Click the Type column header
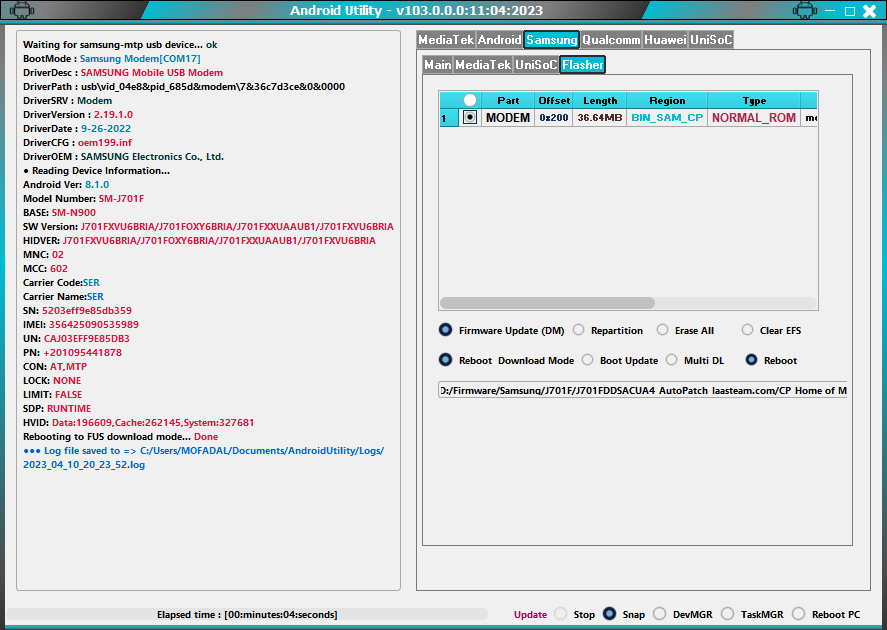The image size is (887, 630). click(754, 100)
